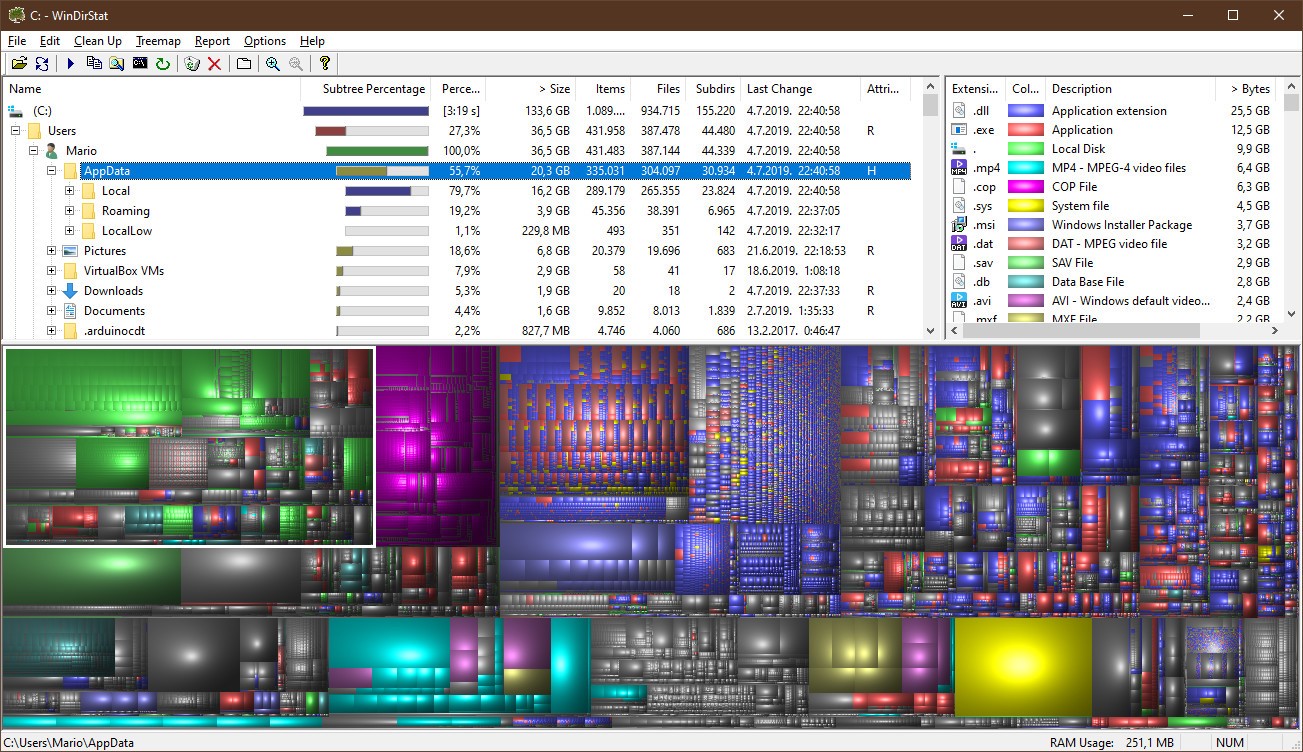Click the .mp4 file type icon
This screenshot has height=752, width=1303.
959,168
